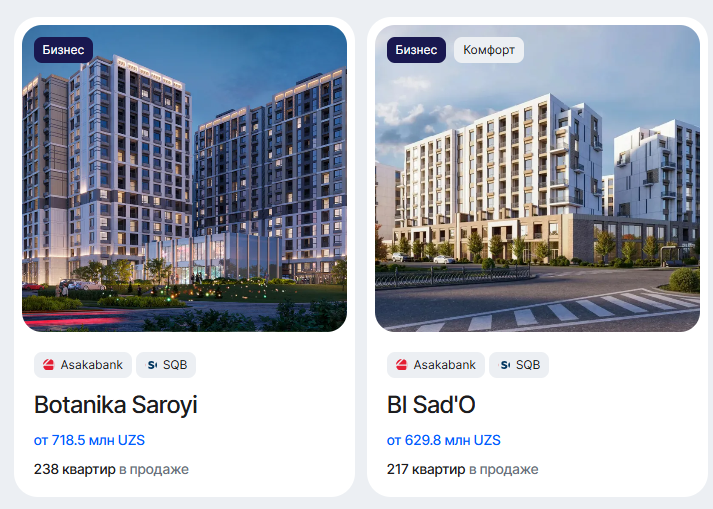Click price от 629.8 млн UZS
This screenshot has height=509, width=713.
(x=444, y=440)
